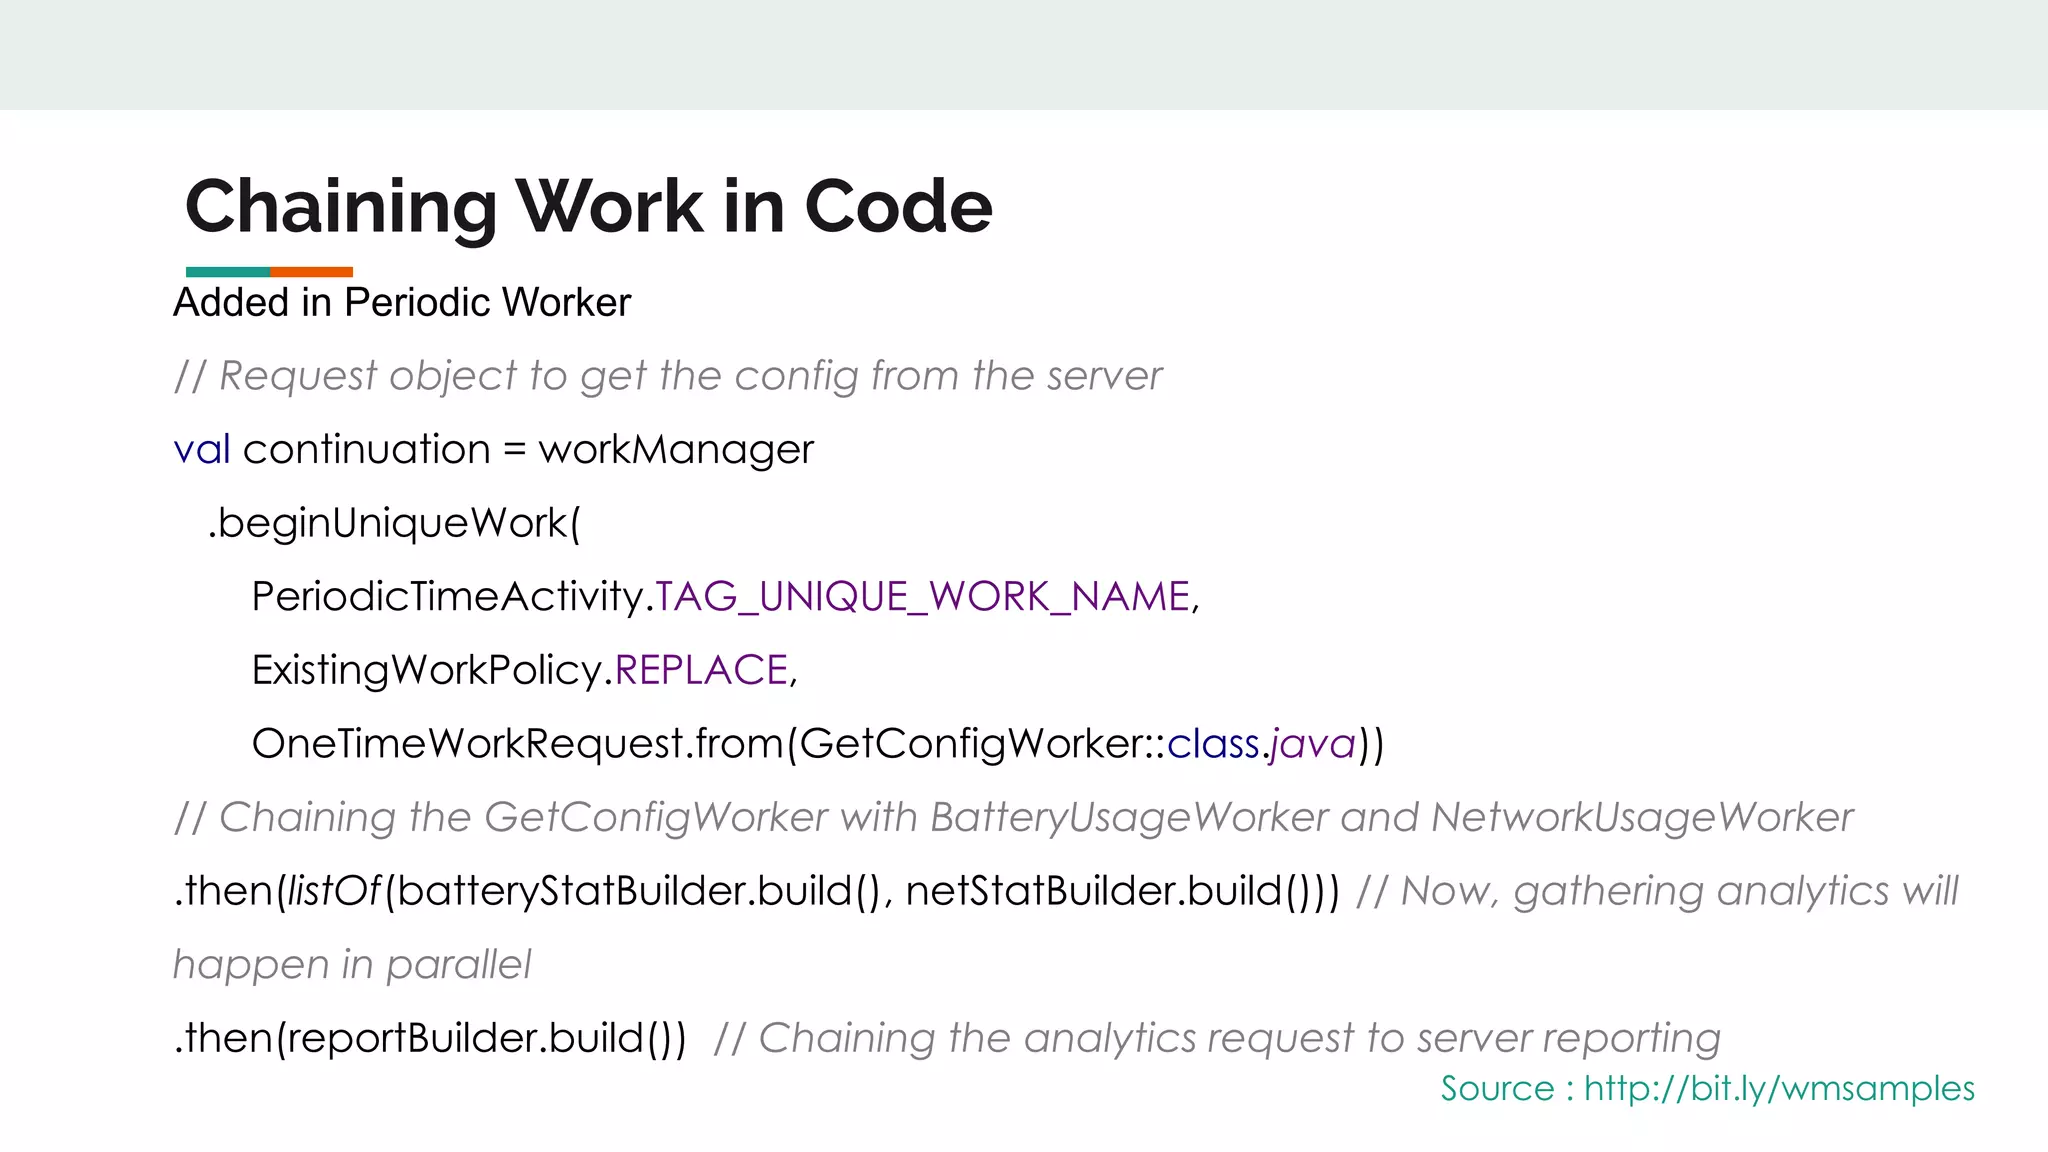Click the 'Chaining Work in Code' title
This screenshot has height=1152, width=2048.
tap(589, 206)
